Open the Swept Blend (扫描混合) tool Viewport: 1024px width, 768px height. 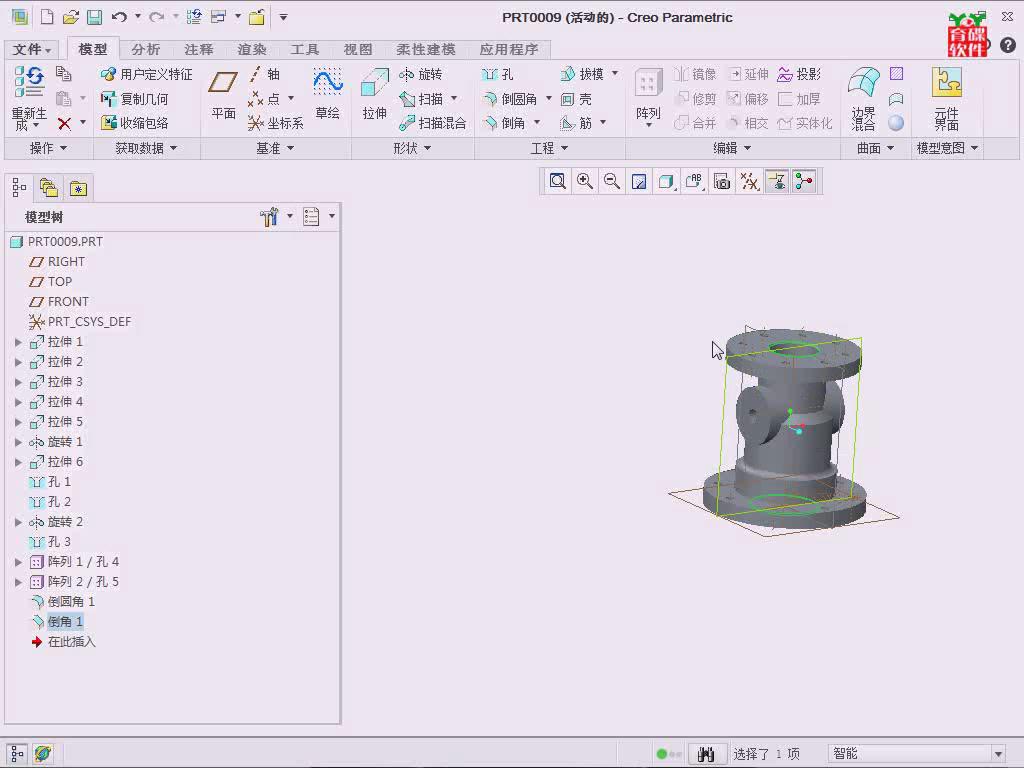(x=432, y=123)
